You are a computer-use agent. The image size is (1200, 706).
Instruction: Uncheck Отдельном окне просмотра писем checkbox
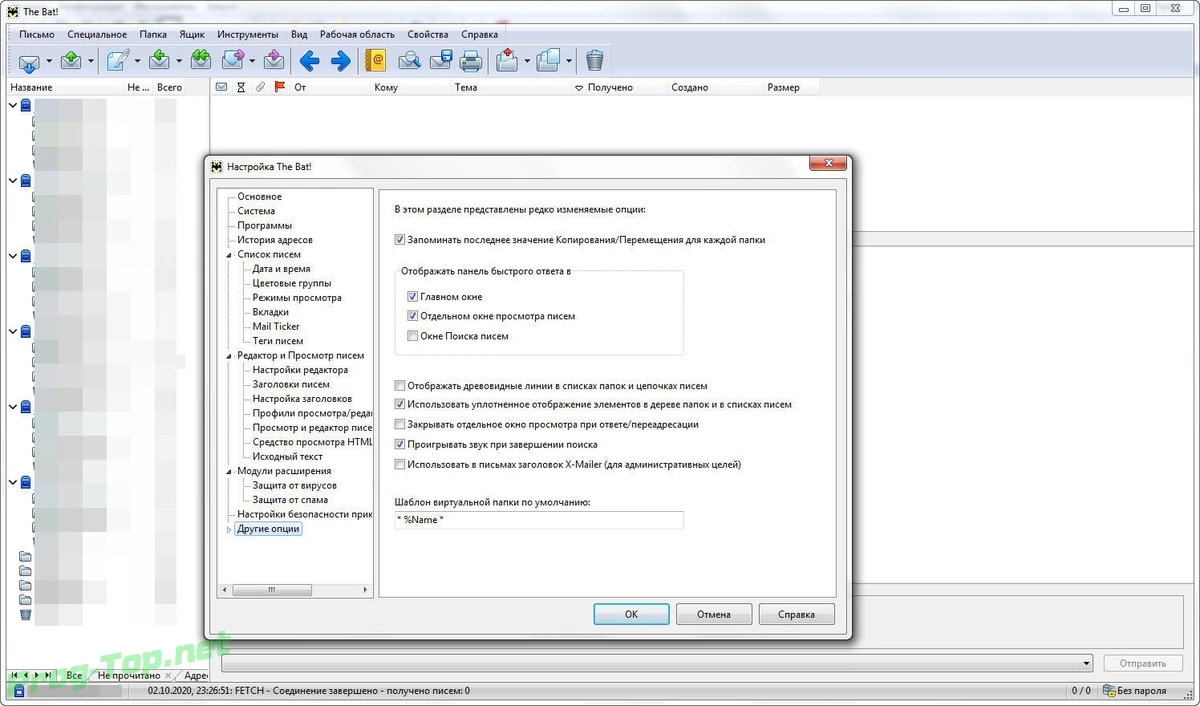(413, 316)
